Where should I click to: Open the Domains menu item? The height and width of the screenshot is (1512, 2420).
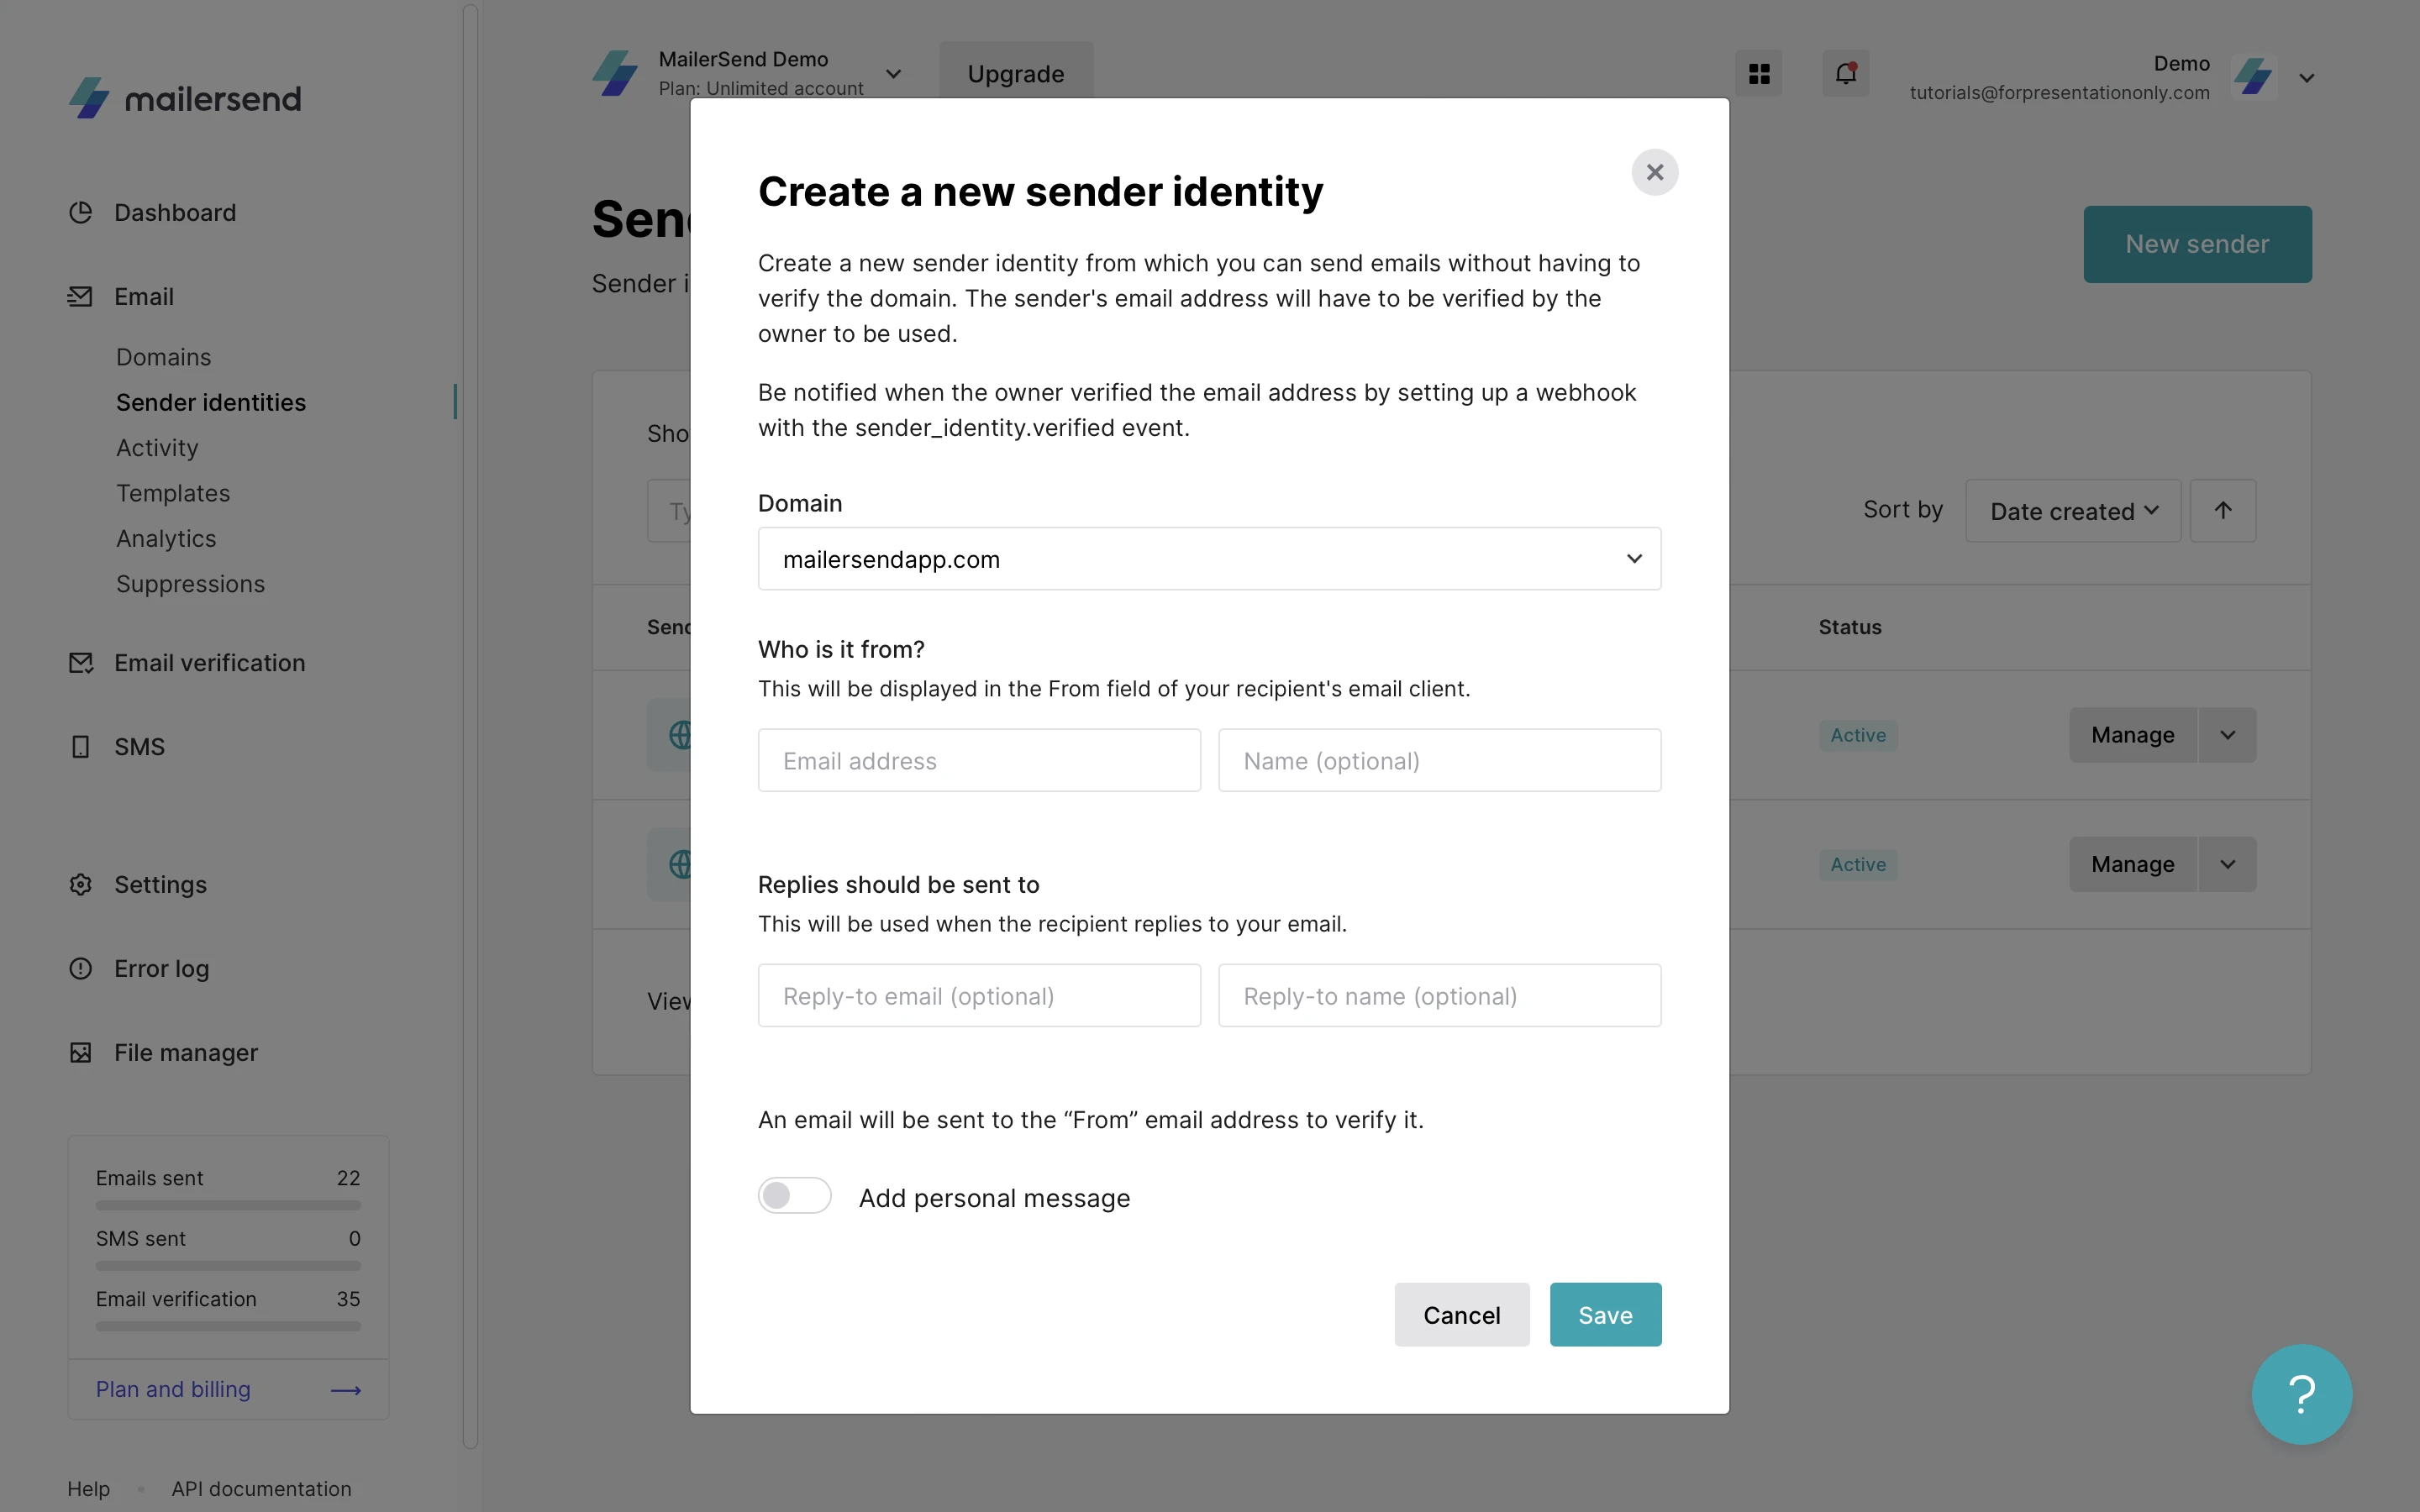tap(164, 357)
